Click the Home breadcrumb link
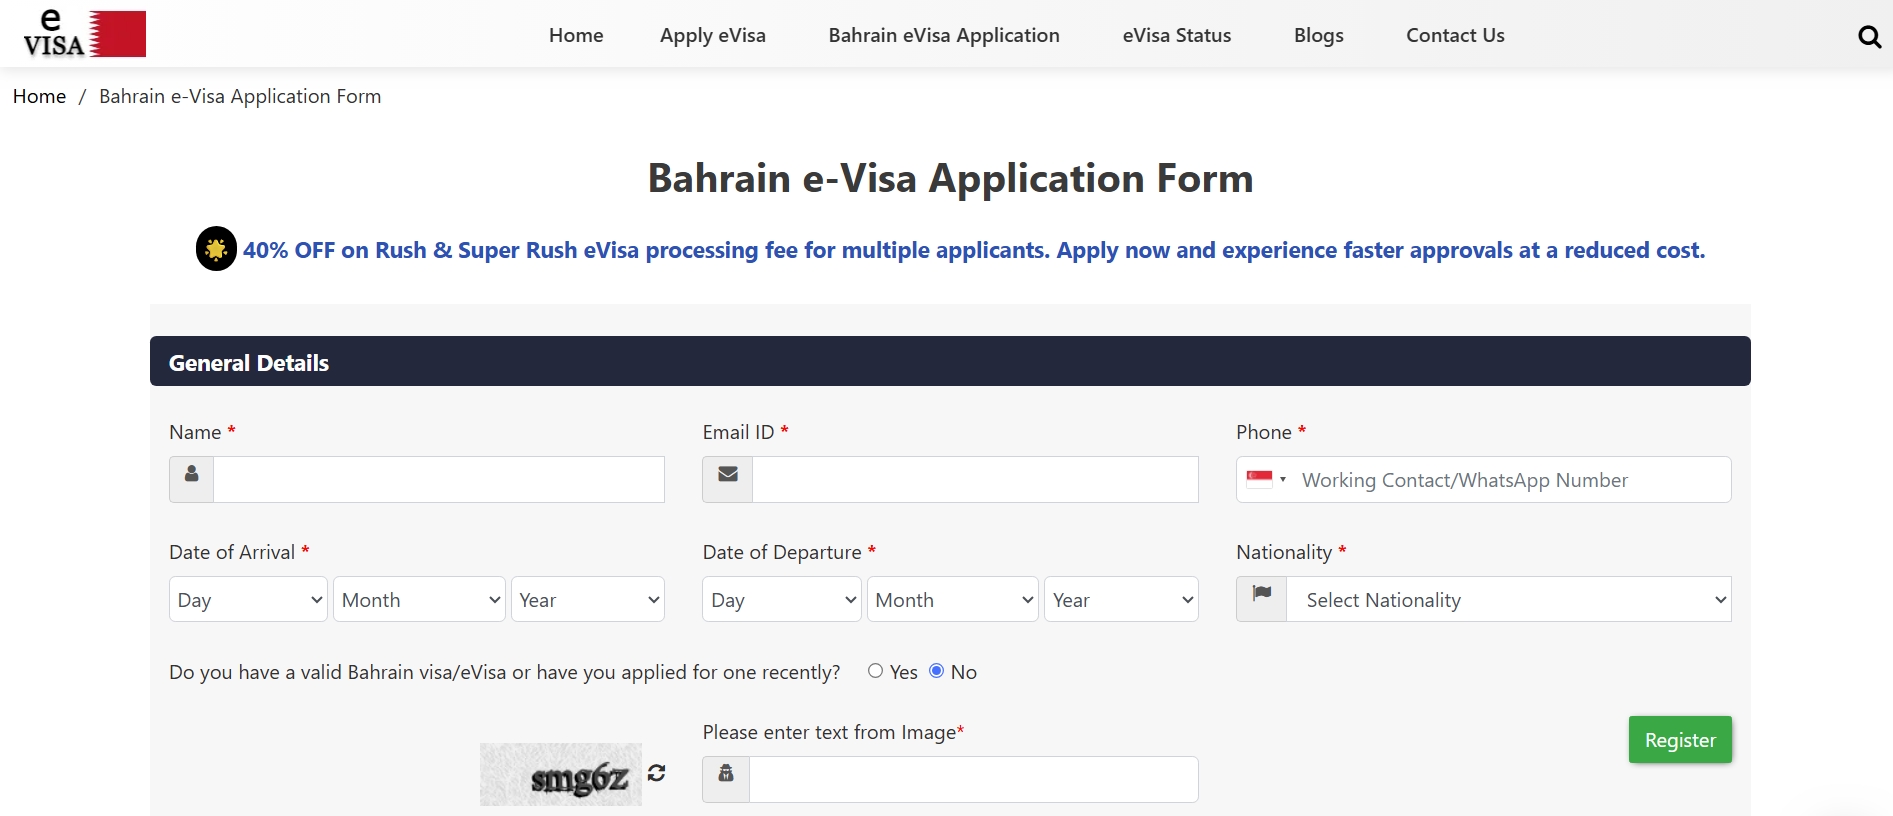This screenshot has height=816, width=1893. (40, 96)
